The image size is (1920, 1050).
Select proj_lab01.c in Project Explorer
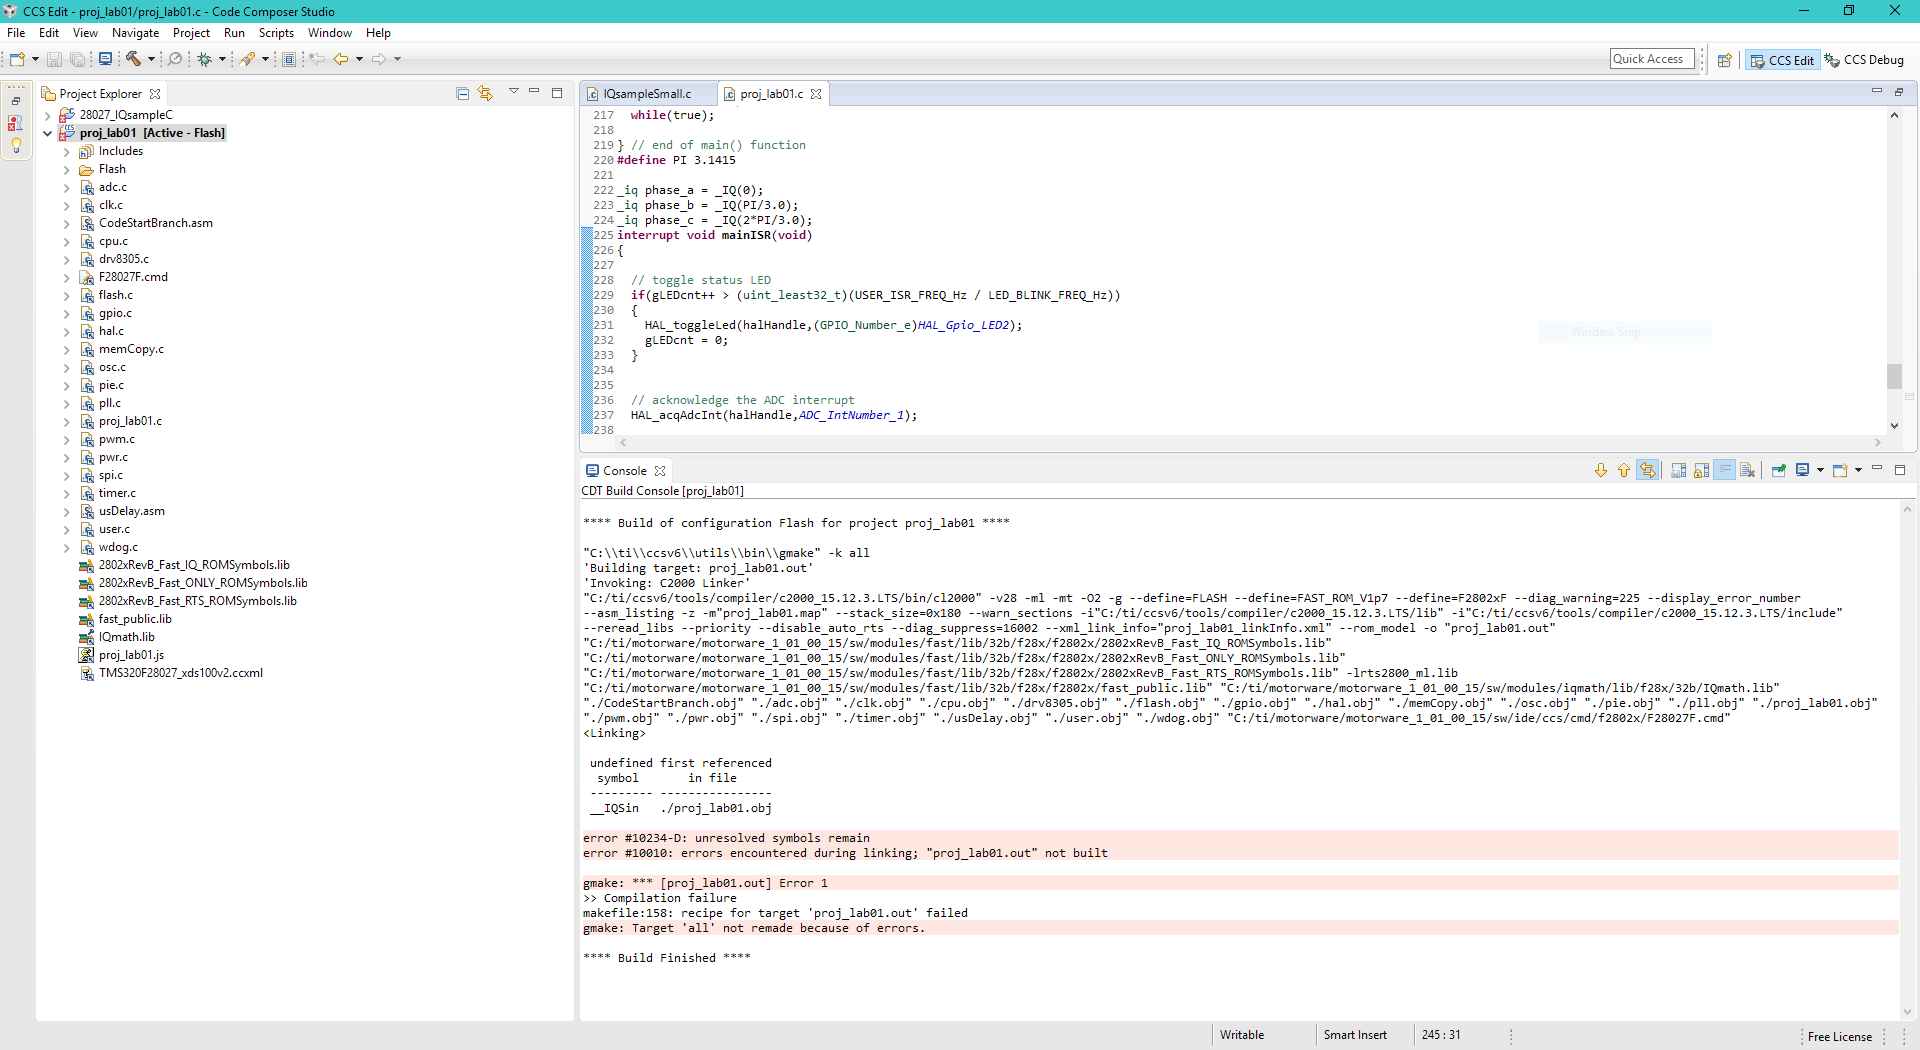[130, 421]
